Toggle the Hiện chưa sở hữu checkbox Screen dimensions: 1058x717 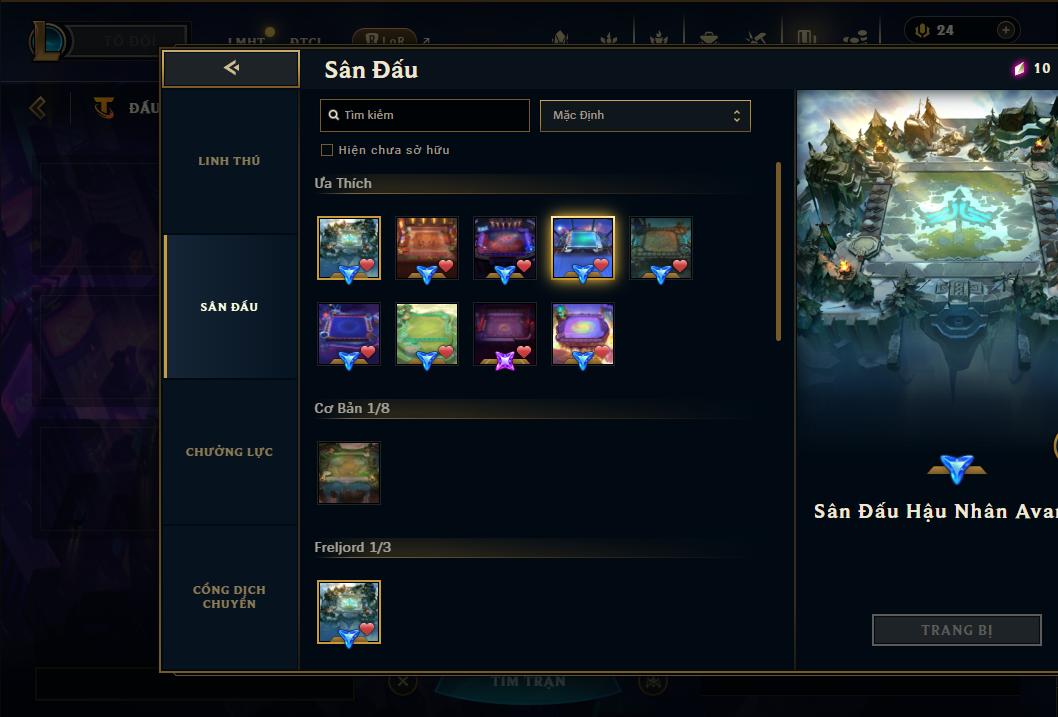pyautogui.click(x=327, y=150)
